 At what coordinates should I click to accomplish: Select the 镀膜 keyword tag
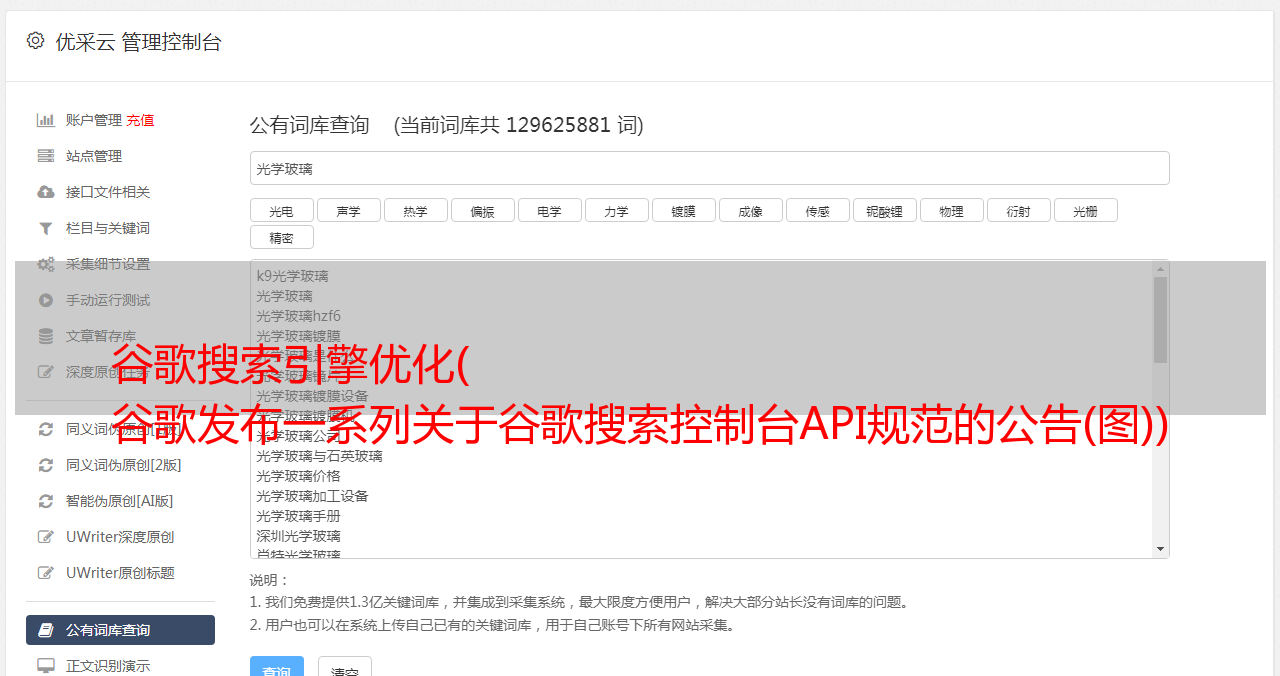click(x=684, y=210)
